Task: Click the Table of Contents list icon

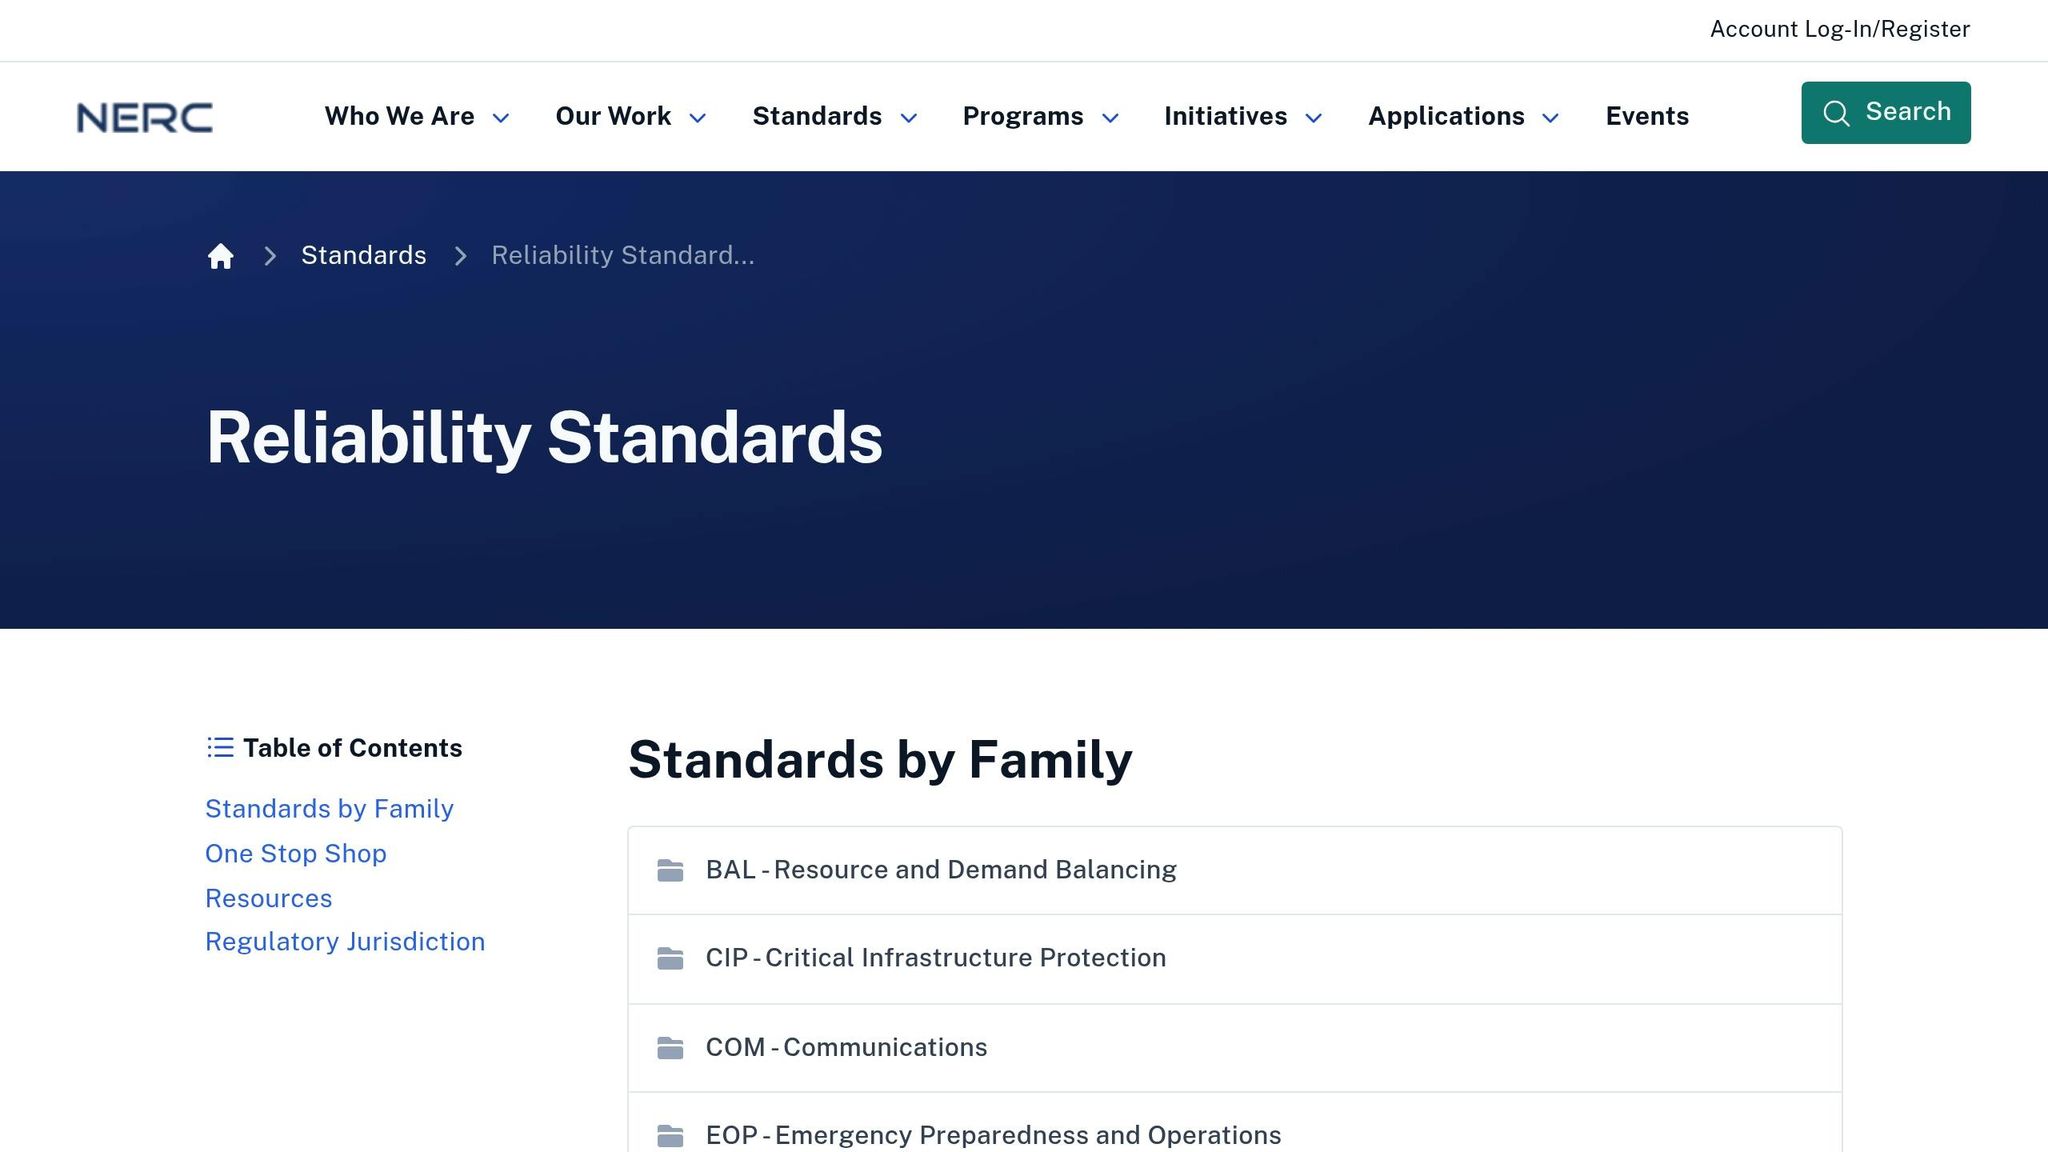Action: pyautogui.click(x=220, y=748)
